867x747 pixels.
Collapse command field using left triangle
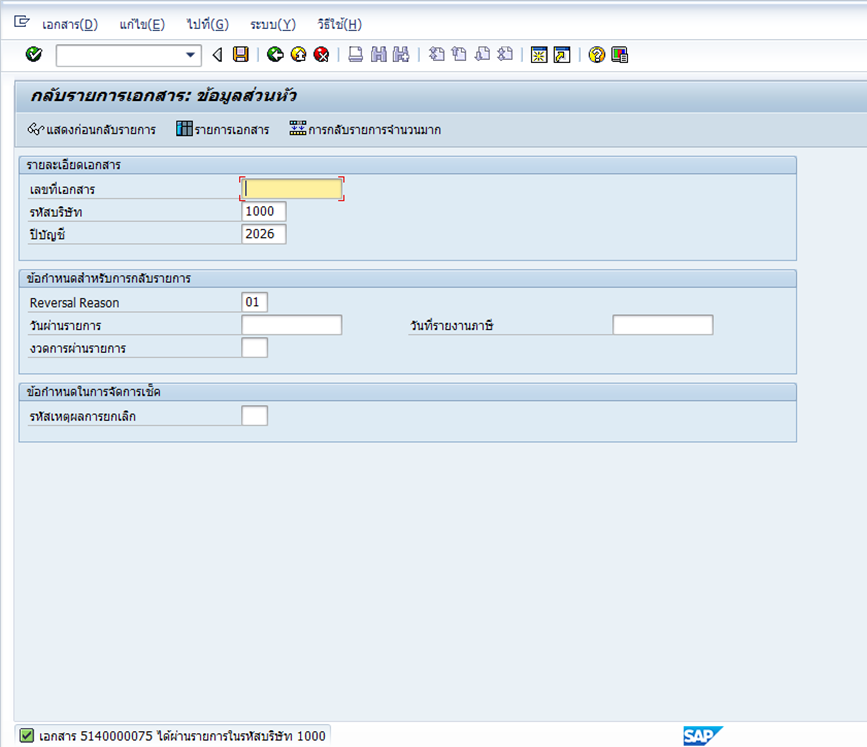coord(217,55)
